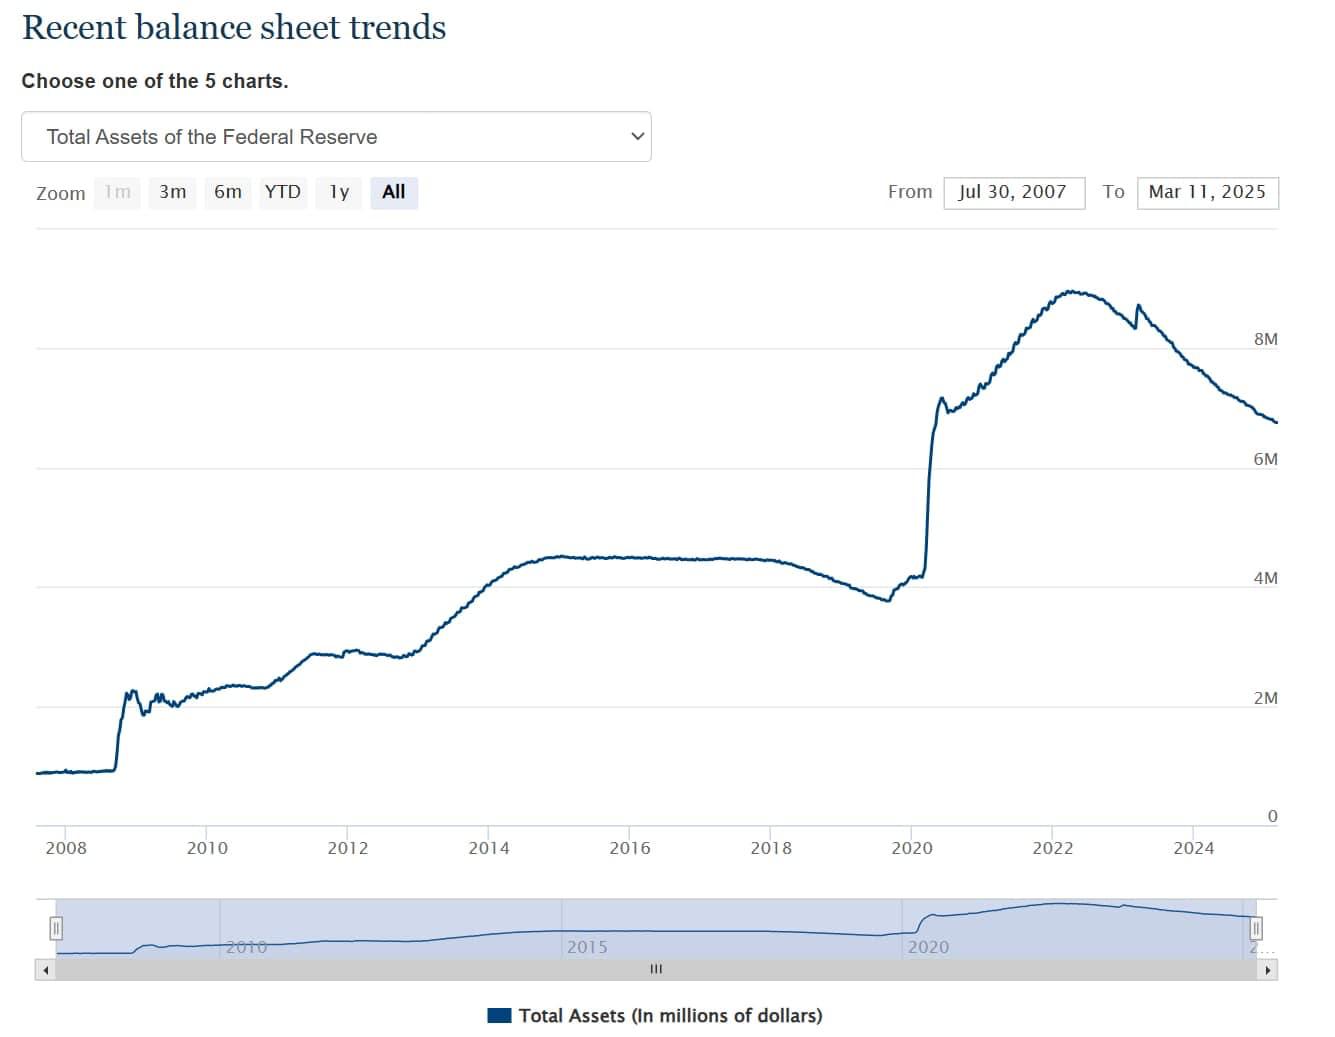Choose the 6m zoom option

pyautogui.click(x=228, y=192)
